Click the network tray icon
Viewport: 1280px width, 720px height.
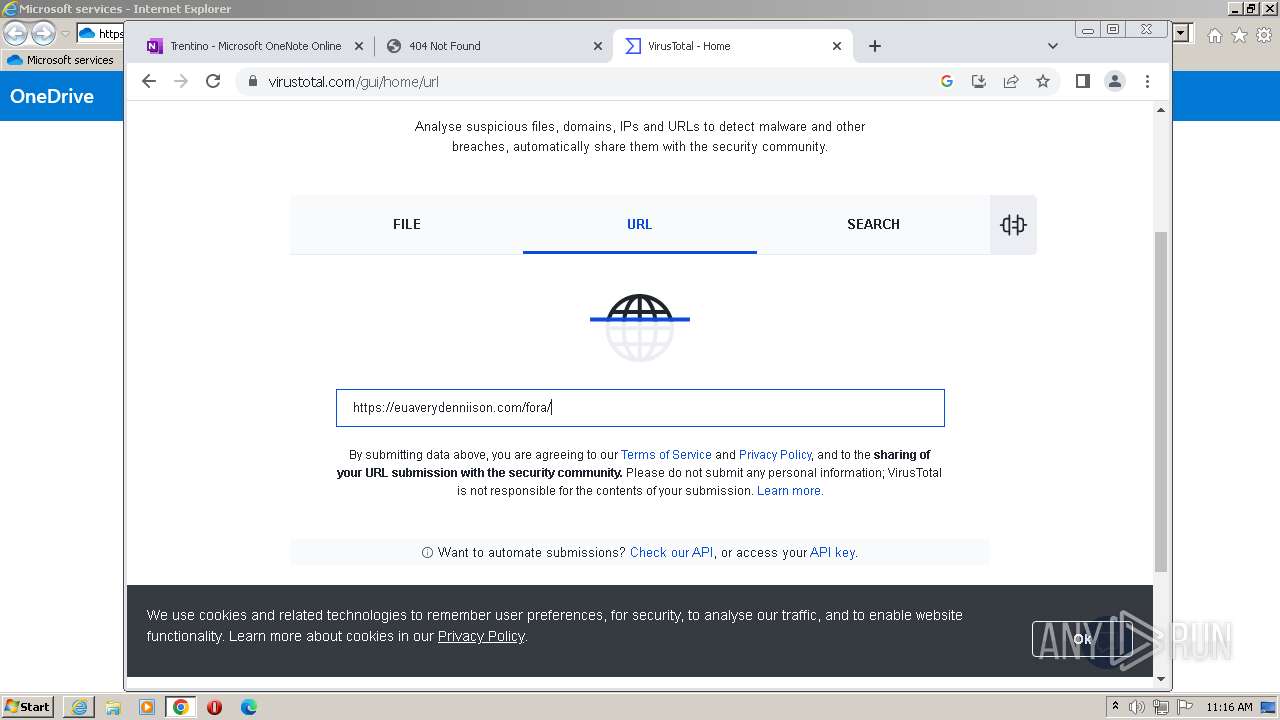tap(1161, 707)
